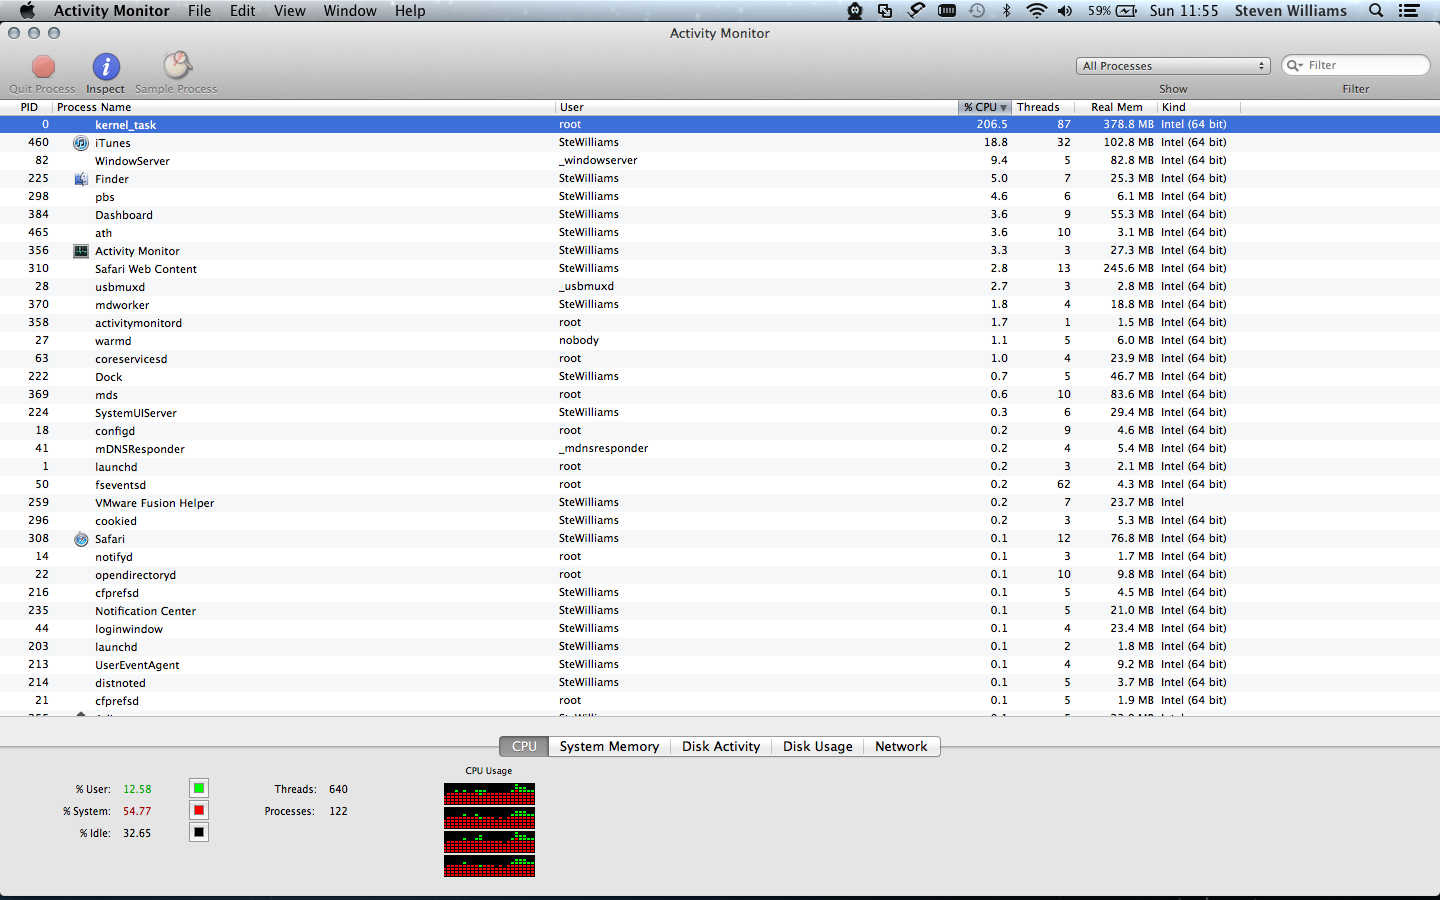Viewport: 1440px width, 900px height.
Task: Click the overlapping-squares menu bar icon
Action: point(885,11)
